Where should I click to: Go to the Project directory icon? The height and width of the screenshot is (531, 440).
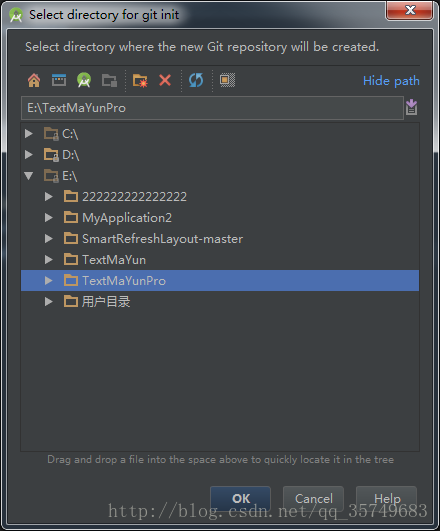point(84,80)
